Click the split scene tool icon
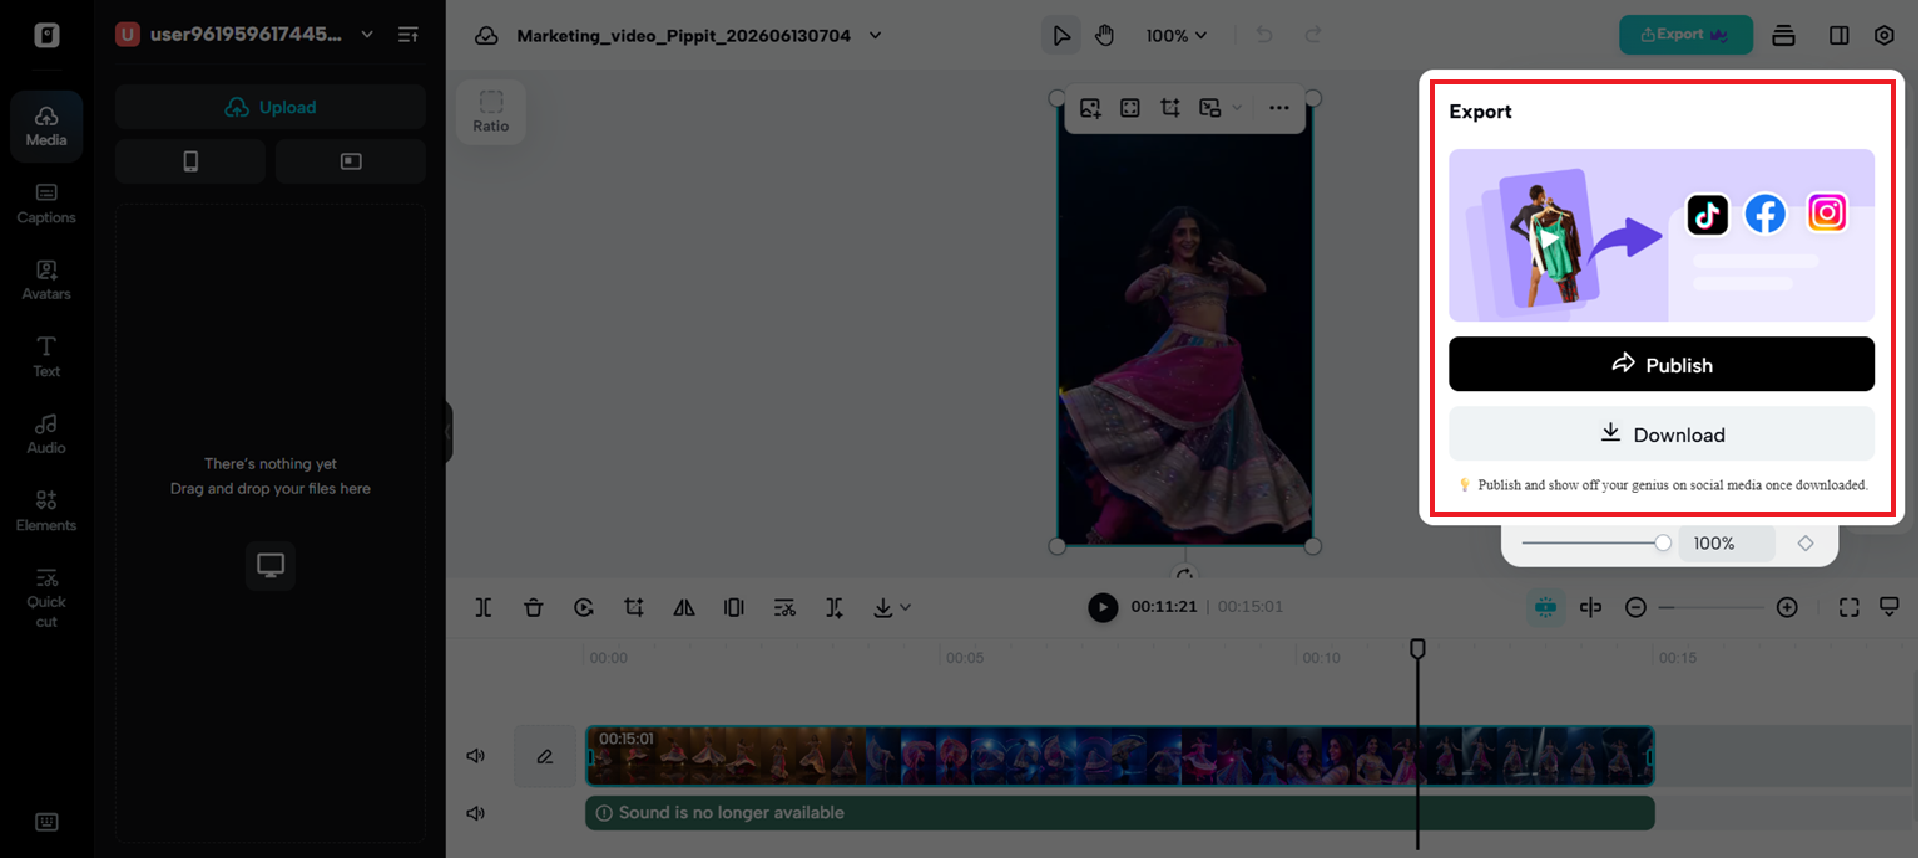The height and width of the screenshot is (858, 1918). coord(834,607)
